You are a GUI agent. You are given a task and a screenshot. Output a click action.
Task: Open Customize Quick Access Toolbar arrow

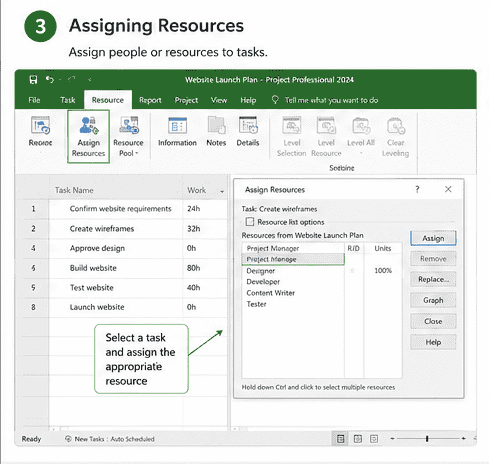pyautogui.click(x=90, y=79)
